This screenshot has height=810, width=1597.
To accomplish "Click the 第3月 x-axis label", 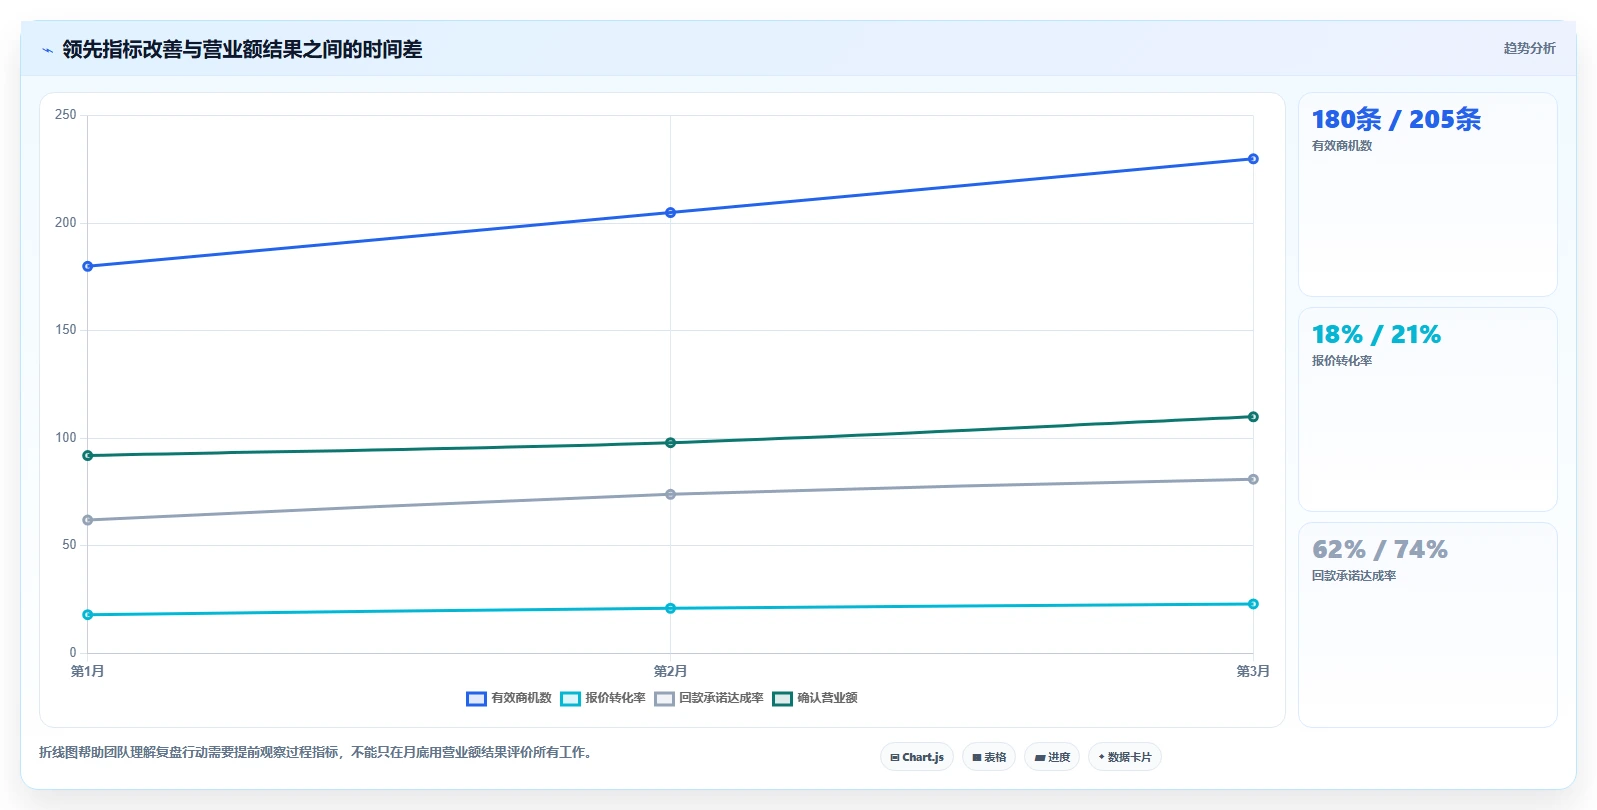I will (x=1253, y=671).
